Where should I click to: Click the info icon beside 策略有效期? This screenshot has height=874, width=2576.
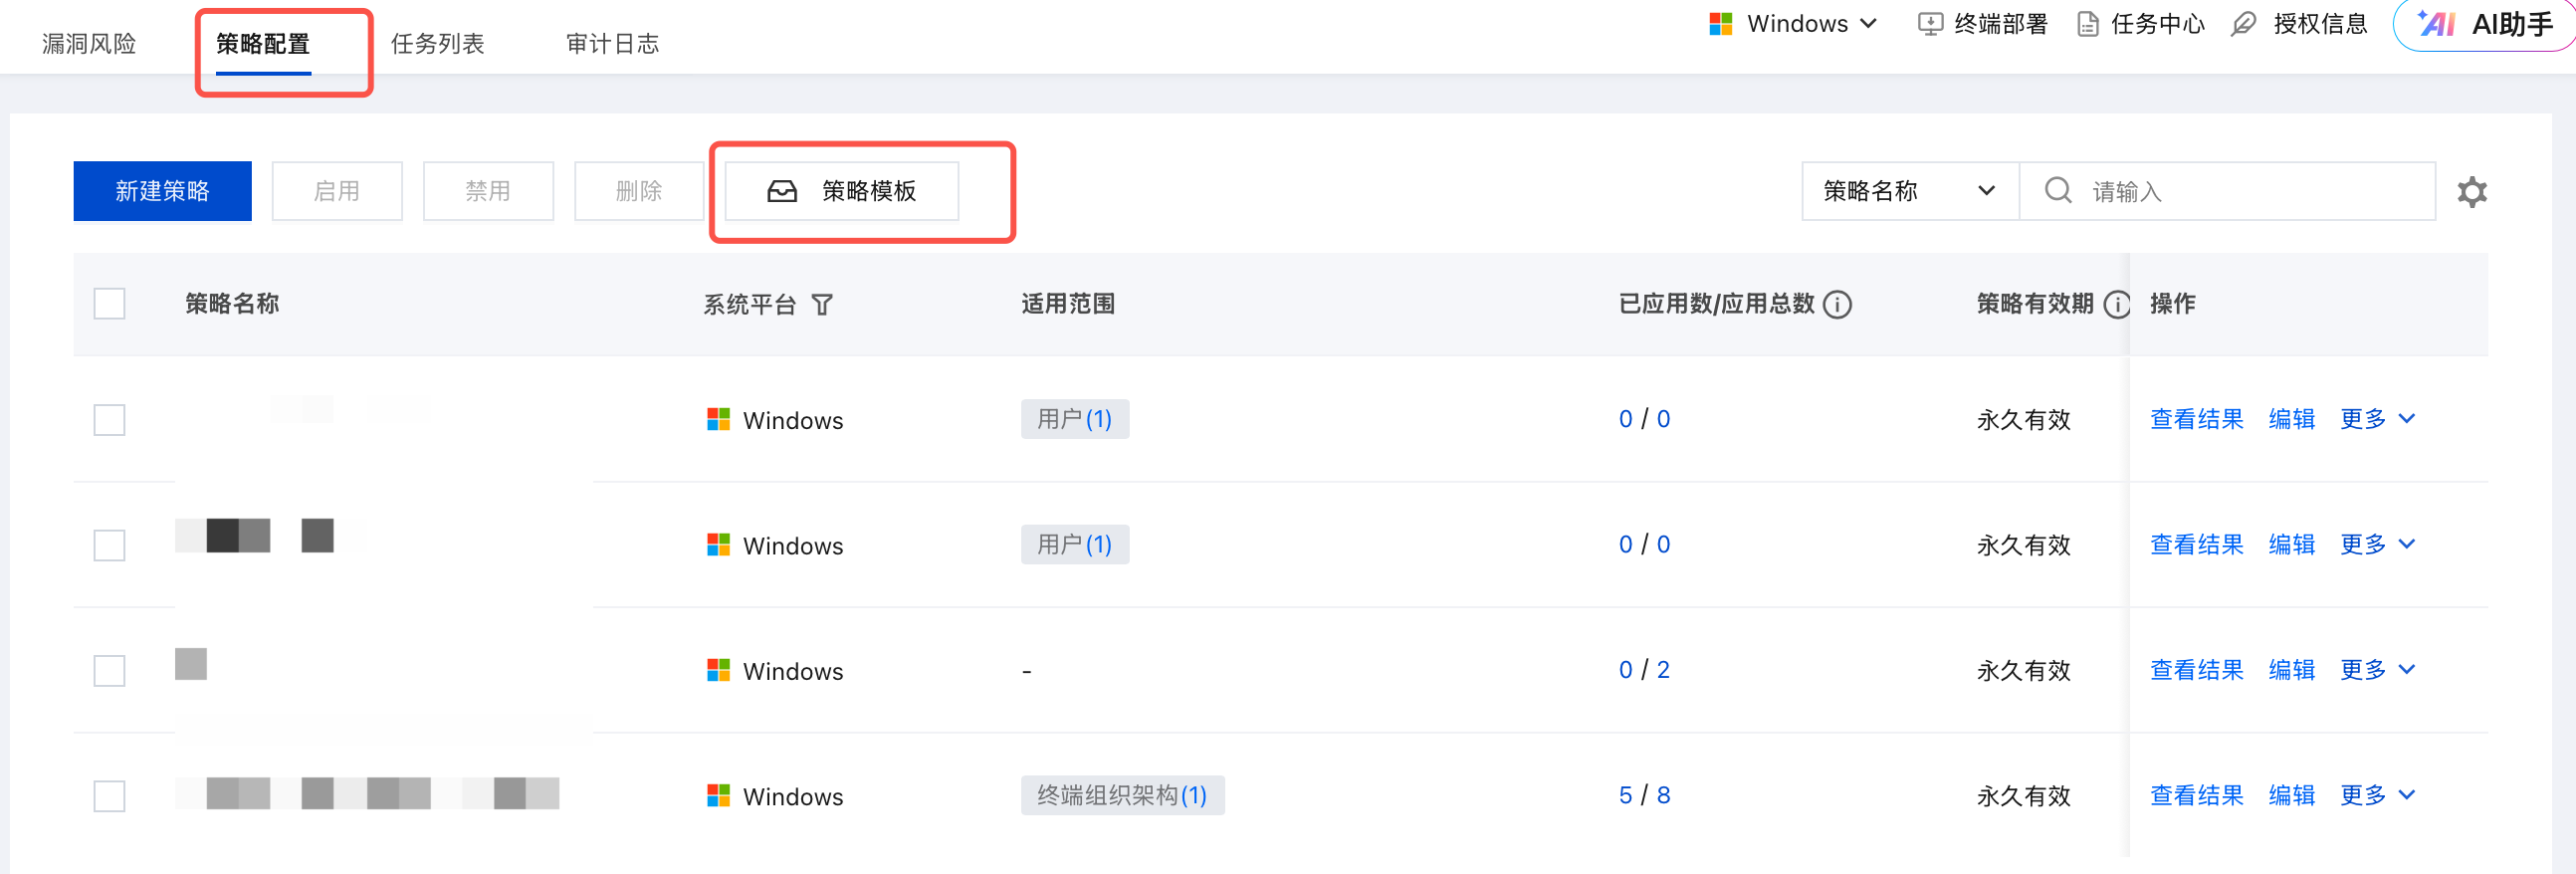click(2116, 304)
